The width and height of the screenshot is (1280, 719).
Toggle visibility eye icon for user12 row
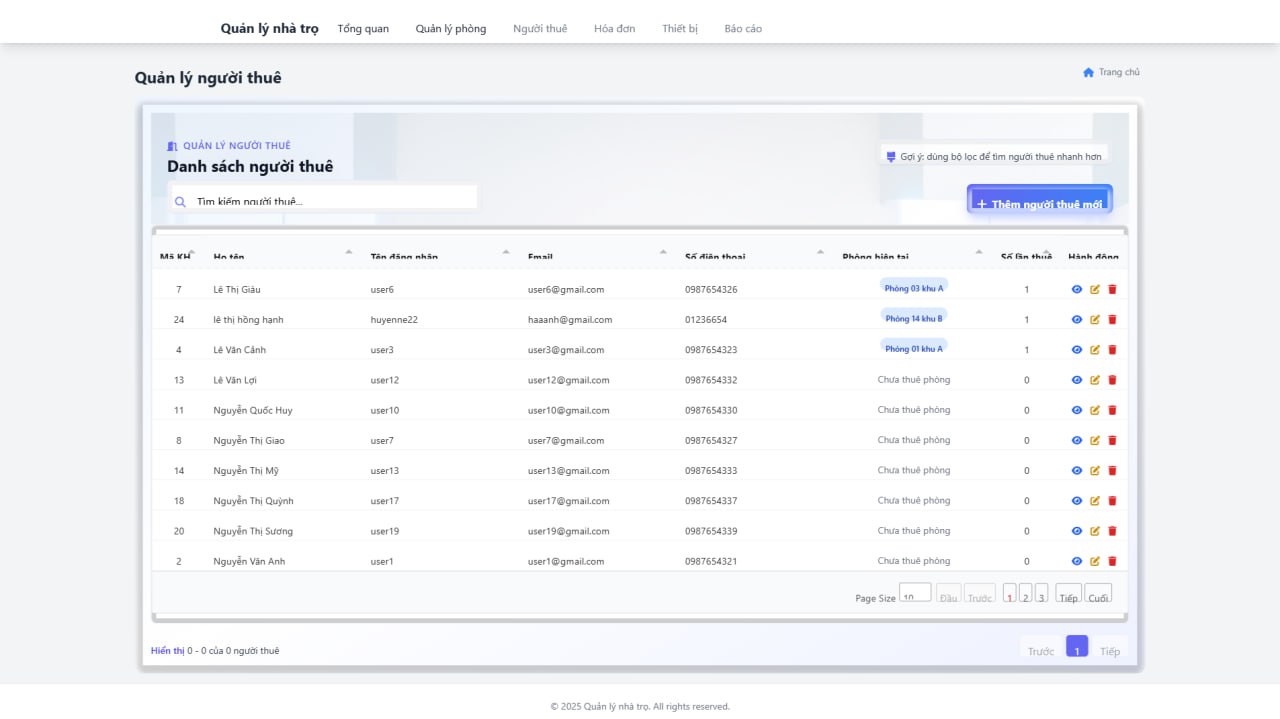[x=1077, y=379]
